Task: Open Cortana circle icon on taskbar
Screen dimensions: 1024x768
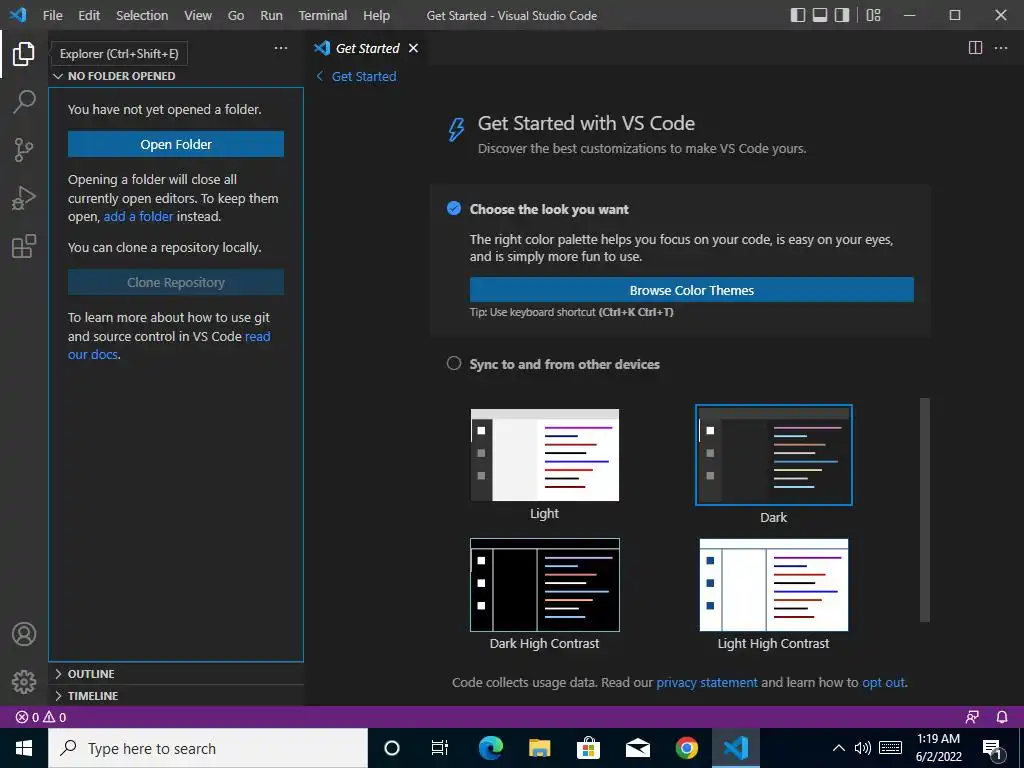Action: click(391, 748)
